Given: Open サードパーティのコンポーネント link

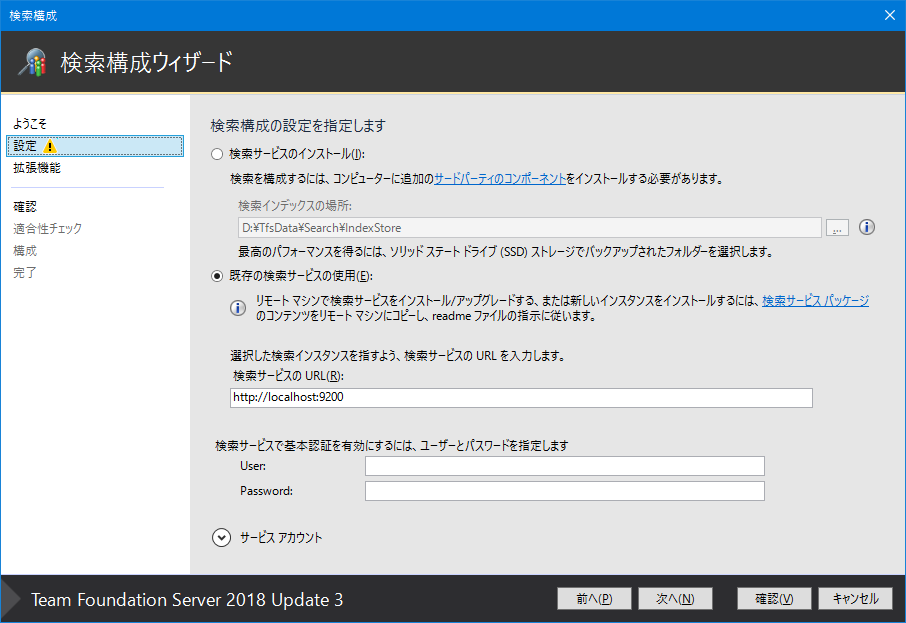Looking at the screenshot, I should click(x=500, y=179).
